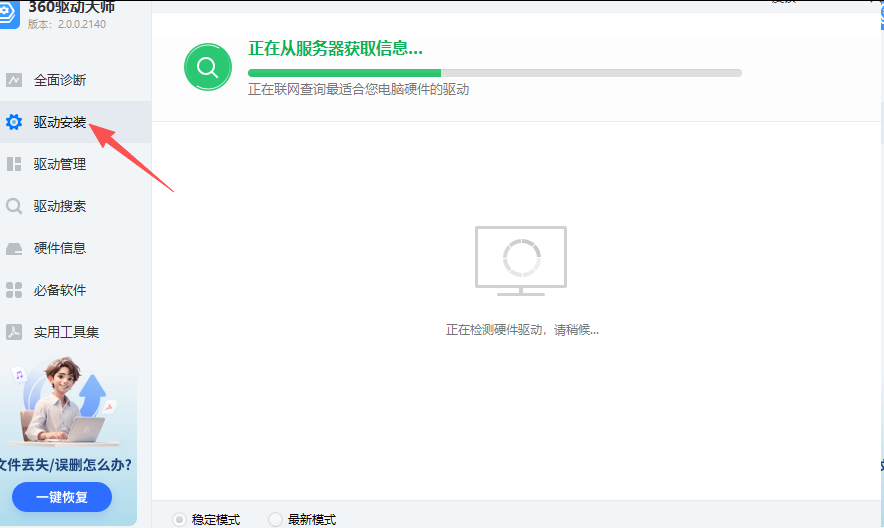Select the 驱动安装 menu item
The width and height of the screenshot is (884, 528).
click(x=76, y=122)
